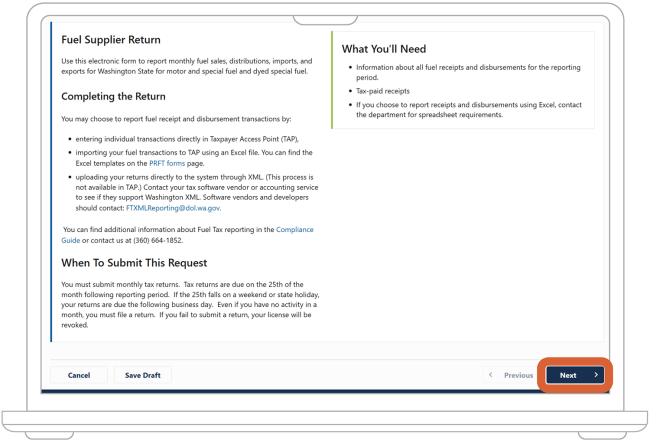
Task: Click the Next button
Action: [x=575, y=375]
